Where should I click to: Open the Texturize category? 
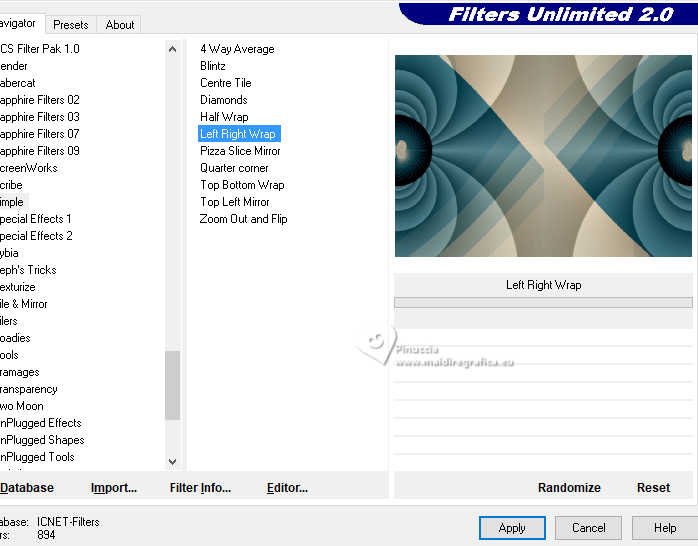pos(18,287)
